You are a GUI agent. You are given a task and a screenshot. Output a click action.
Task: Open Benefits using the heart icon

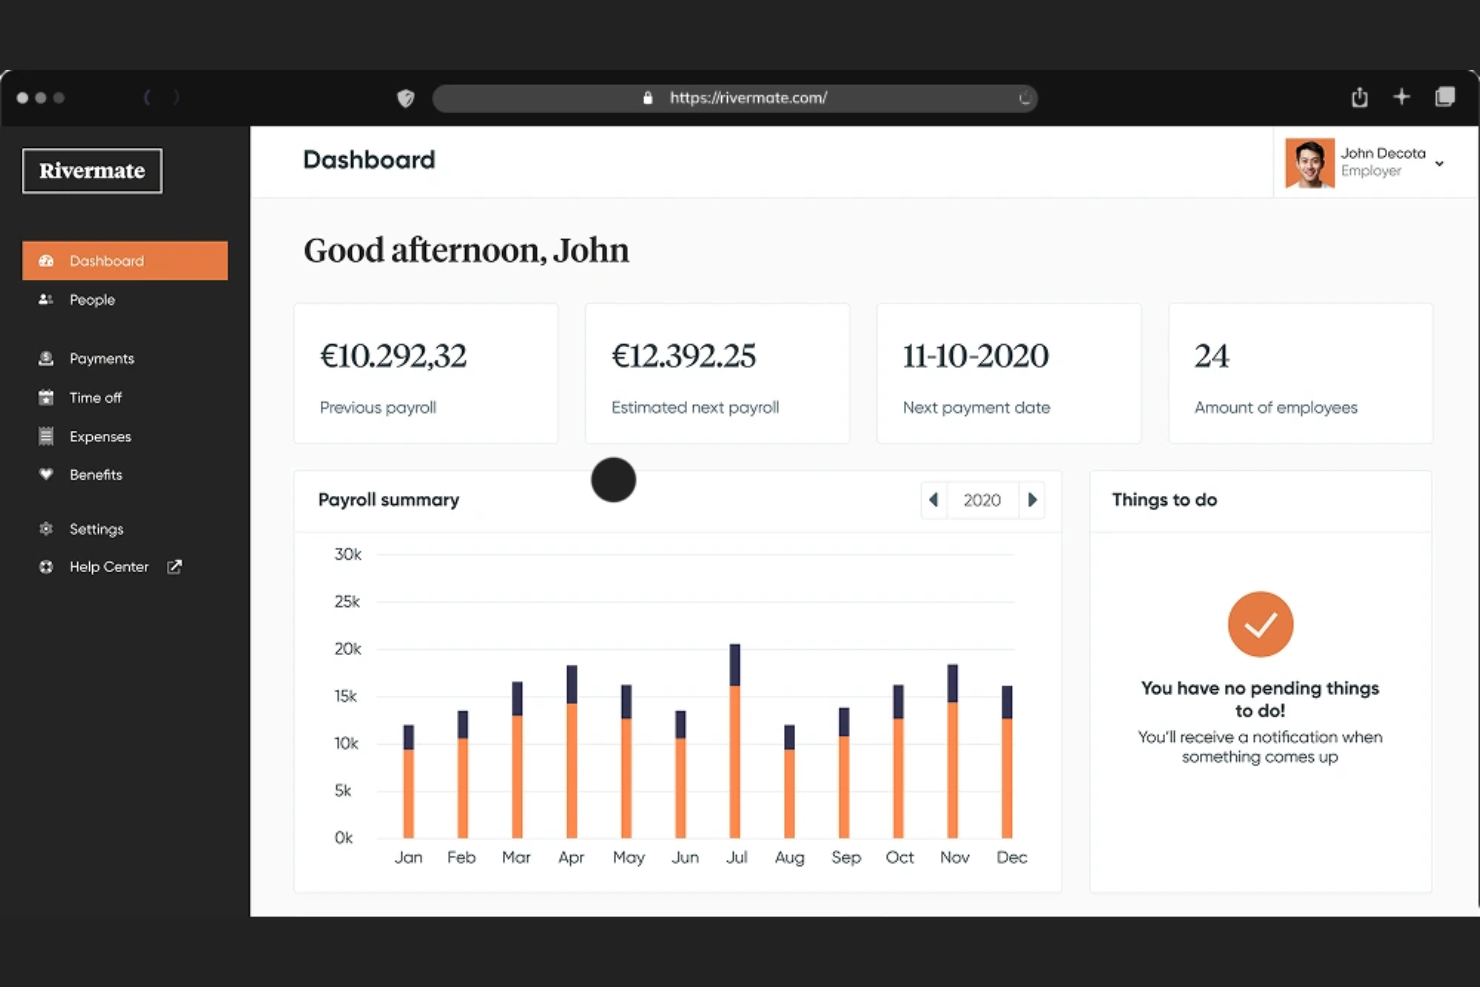pyautogui.click(x=46, y=474)
